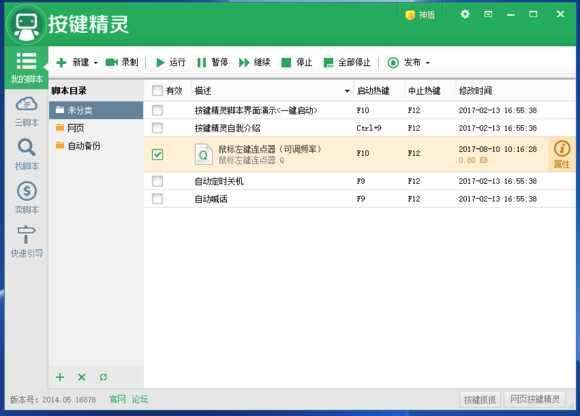Click the 新建 green plus icon
Image resolution: width=580 pixels, height=416 pixels.
click(61, 62)
